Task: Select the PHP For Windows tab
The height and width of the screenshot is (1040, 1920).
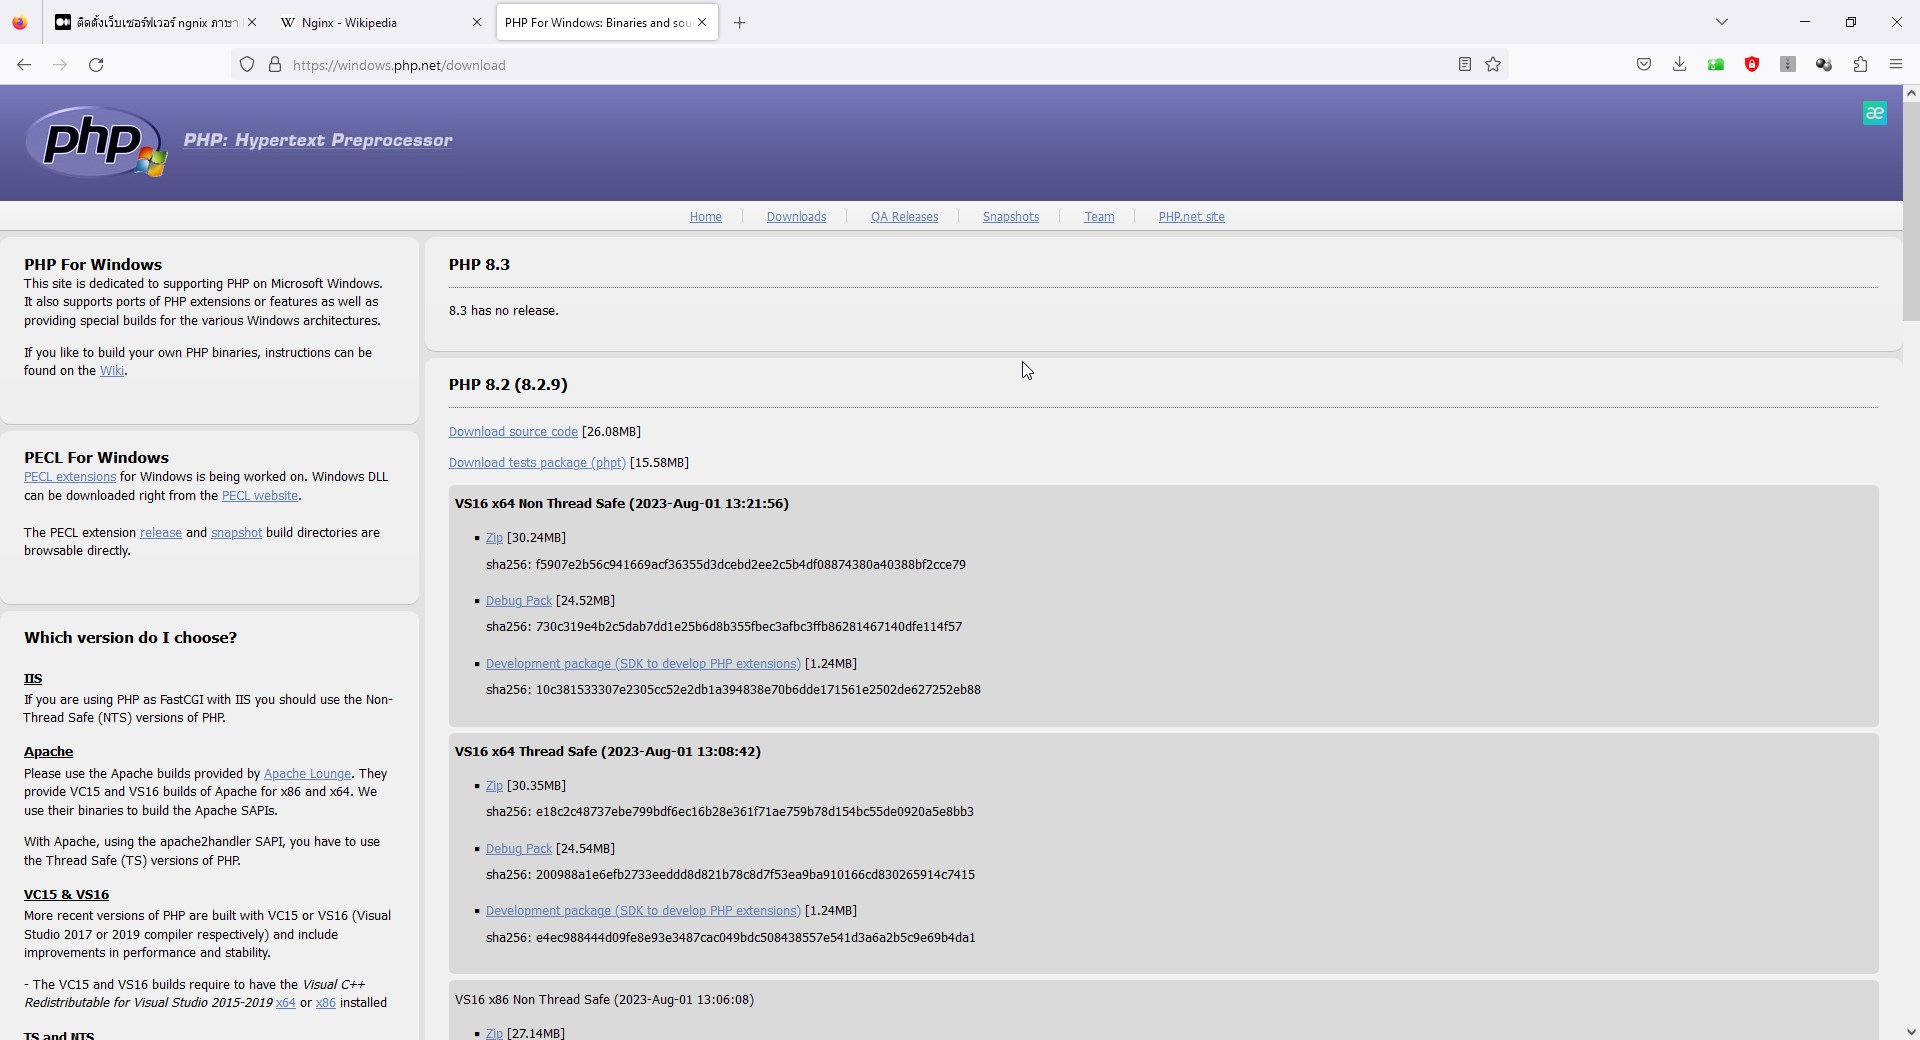Action: (606, 22)
